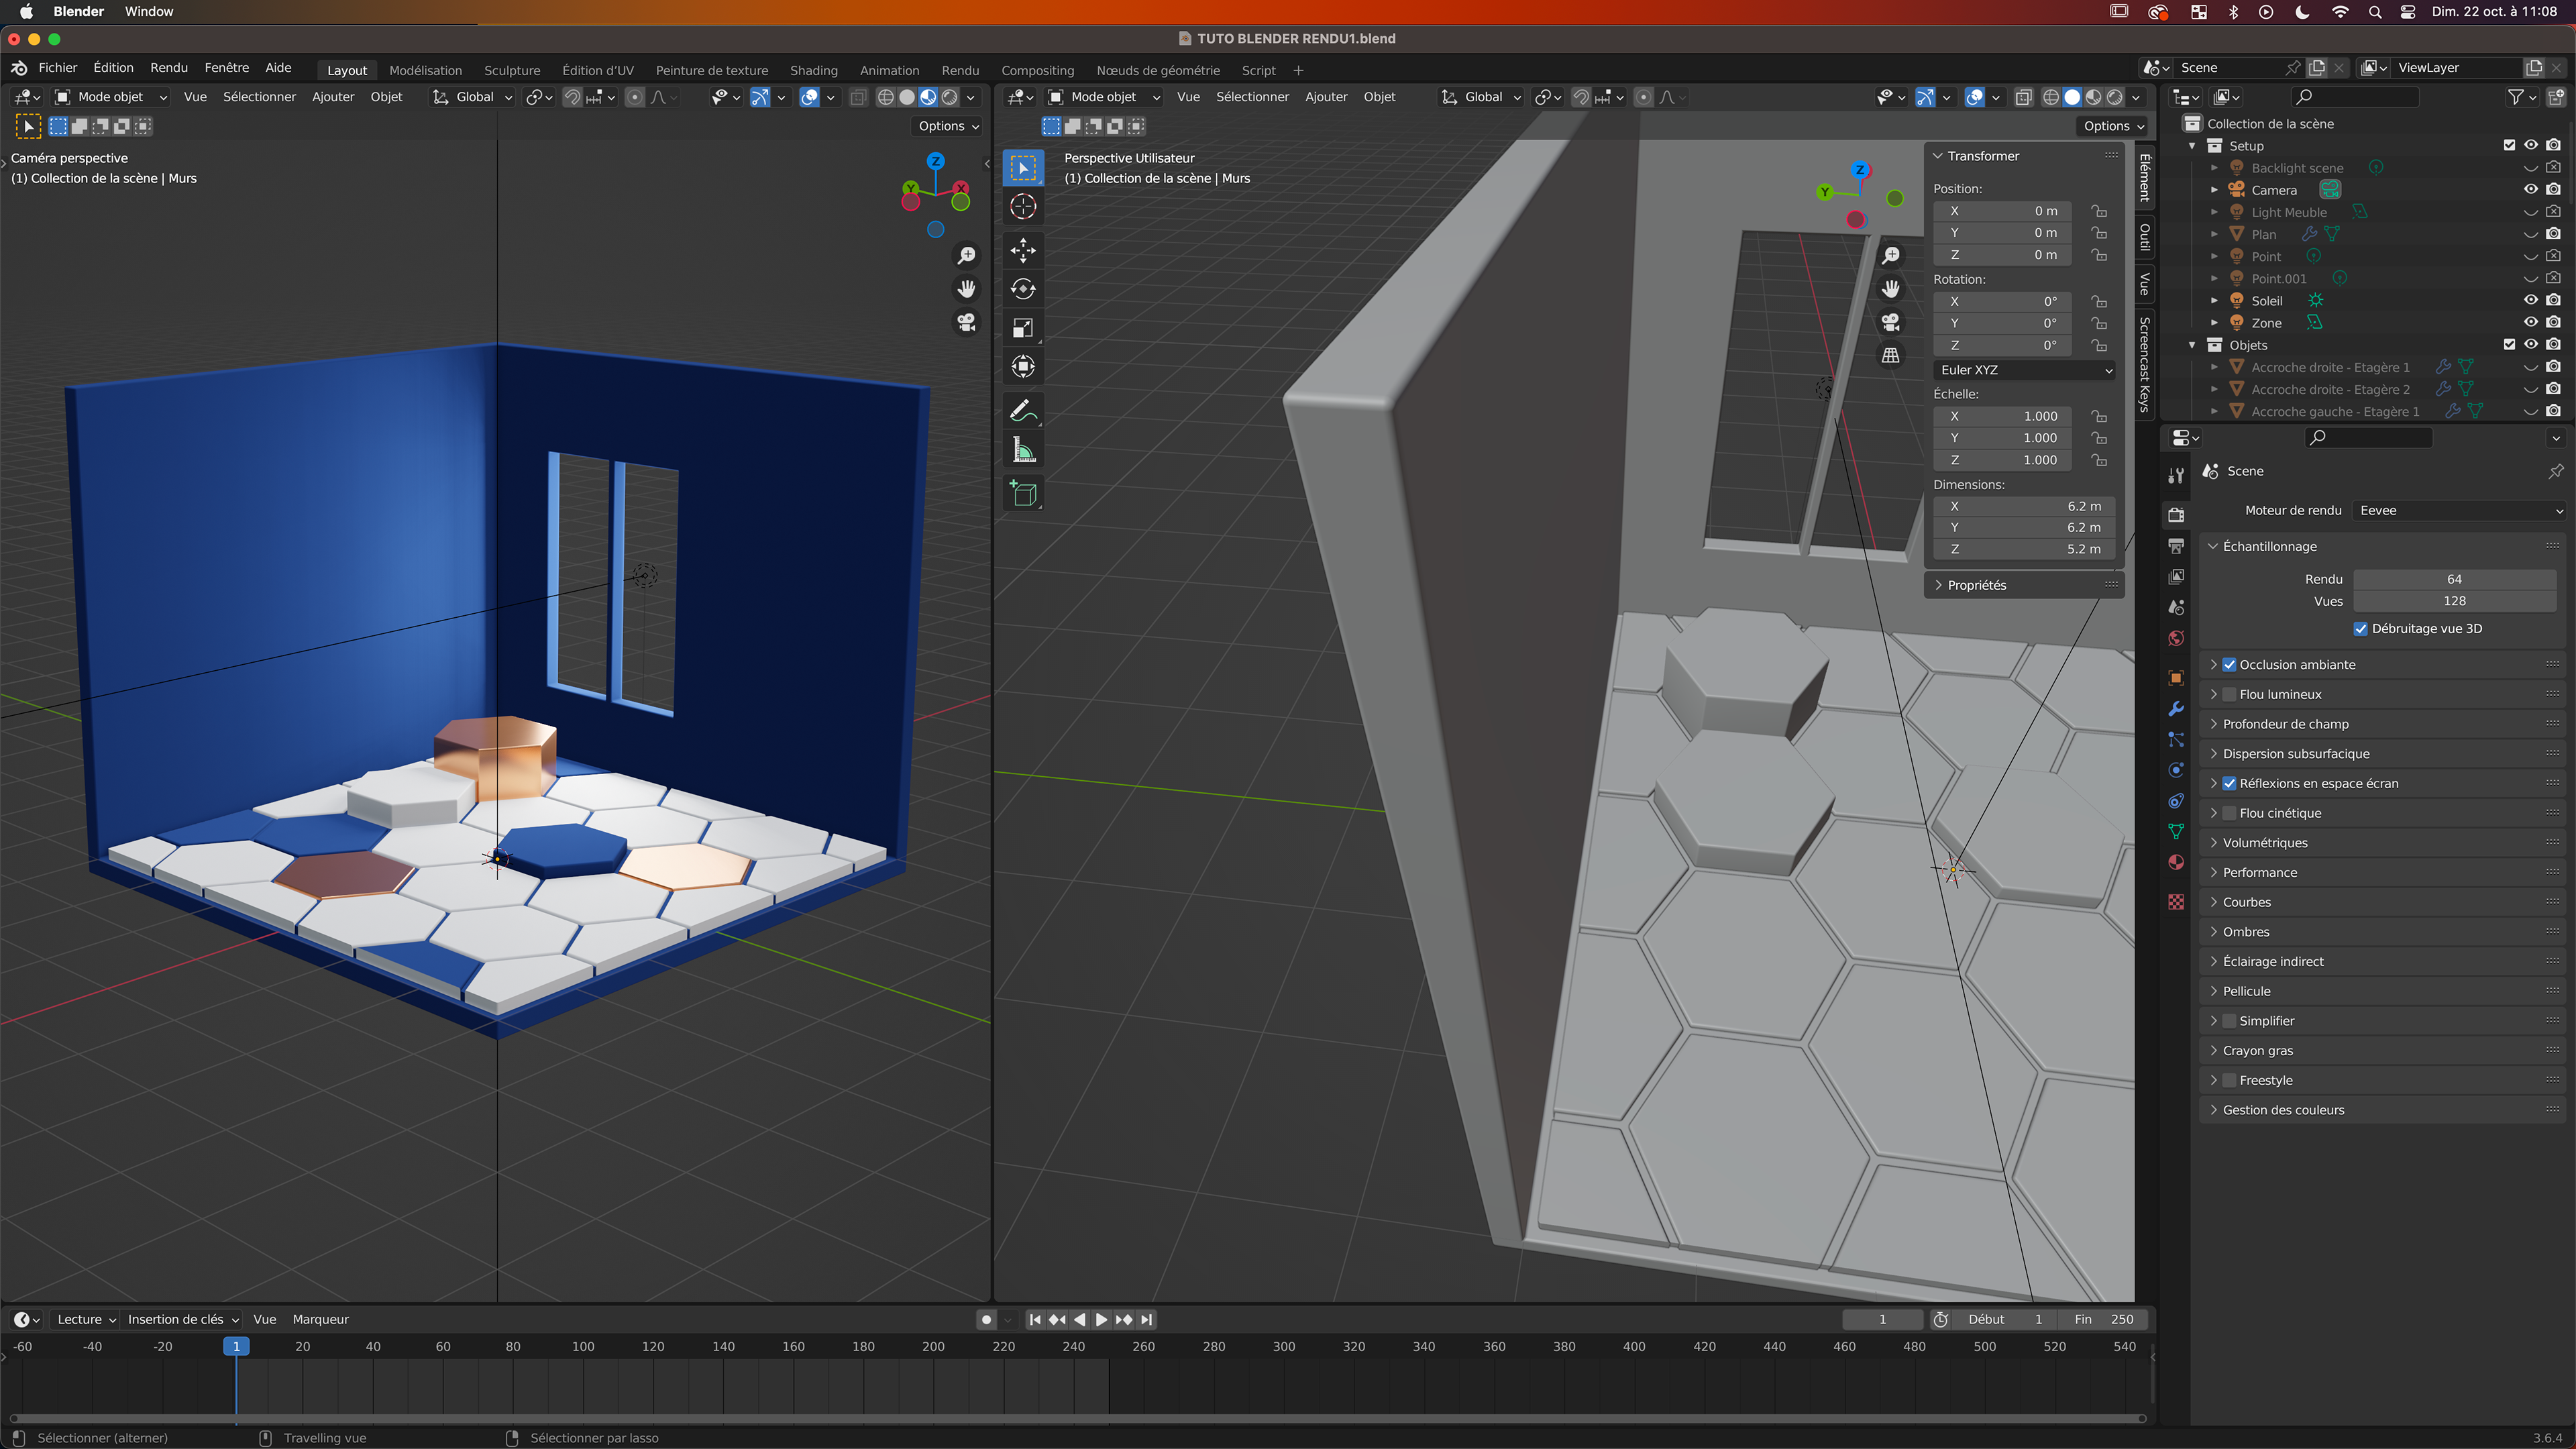
Task: Click Options button in right viewport
Action: pyautogui.click(x=2113, y=127)
